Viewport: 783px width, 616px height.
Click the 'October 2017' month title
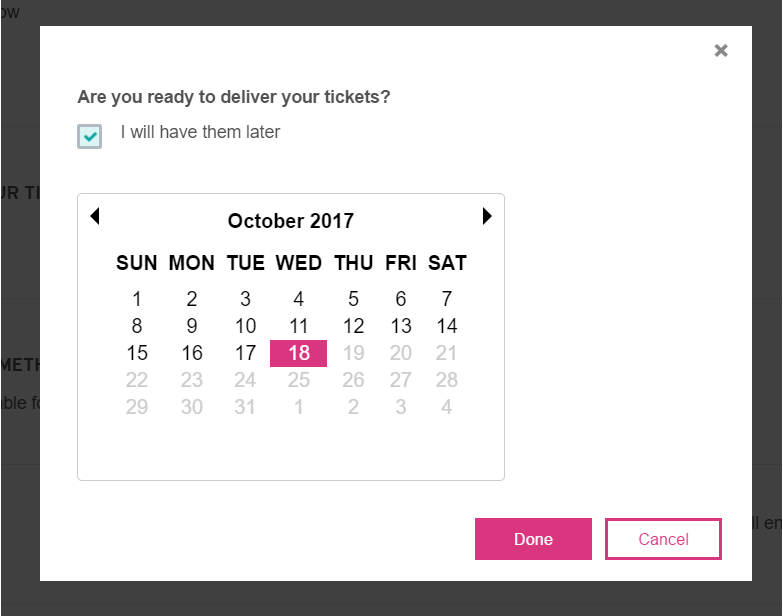290,221
